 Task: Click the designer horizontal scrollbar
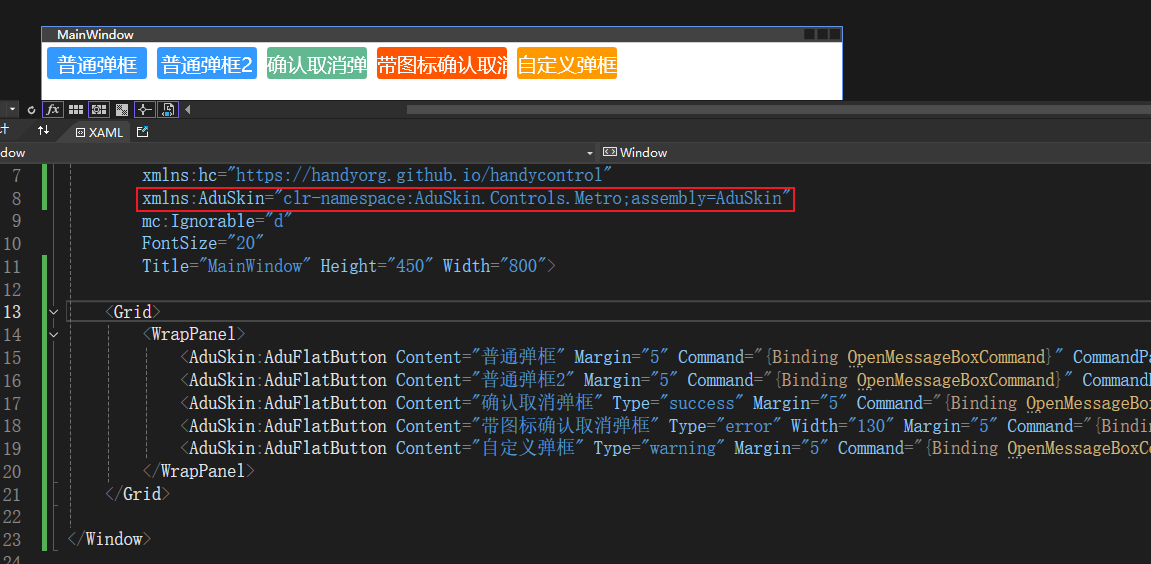click(x=779, y=109)
